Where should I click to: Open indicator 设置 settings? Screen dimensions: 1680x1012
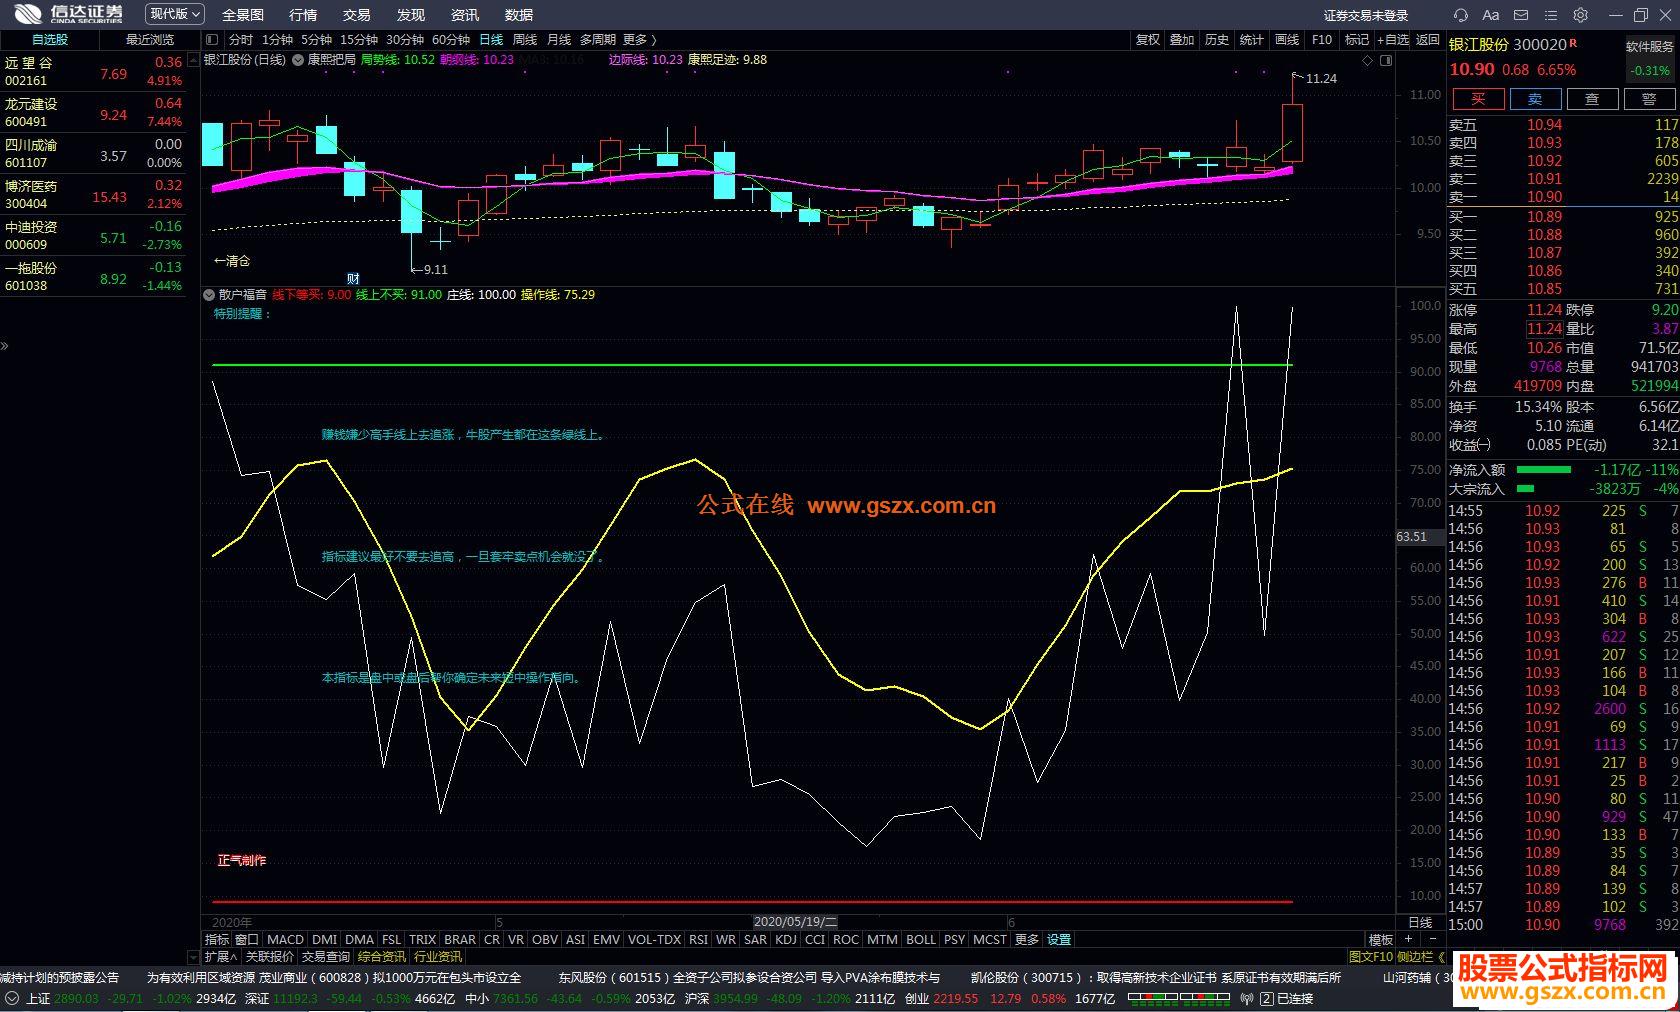(1059, 939)
